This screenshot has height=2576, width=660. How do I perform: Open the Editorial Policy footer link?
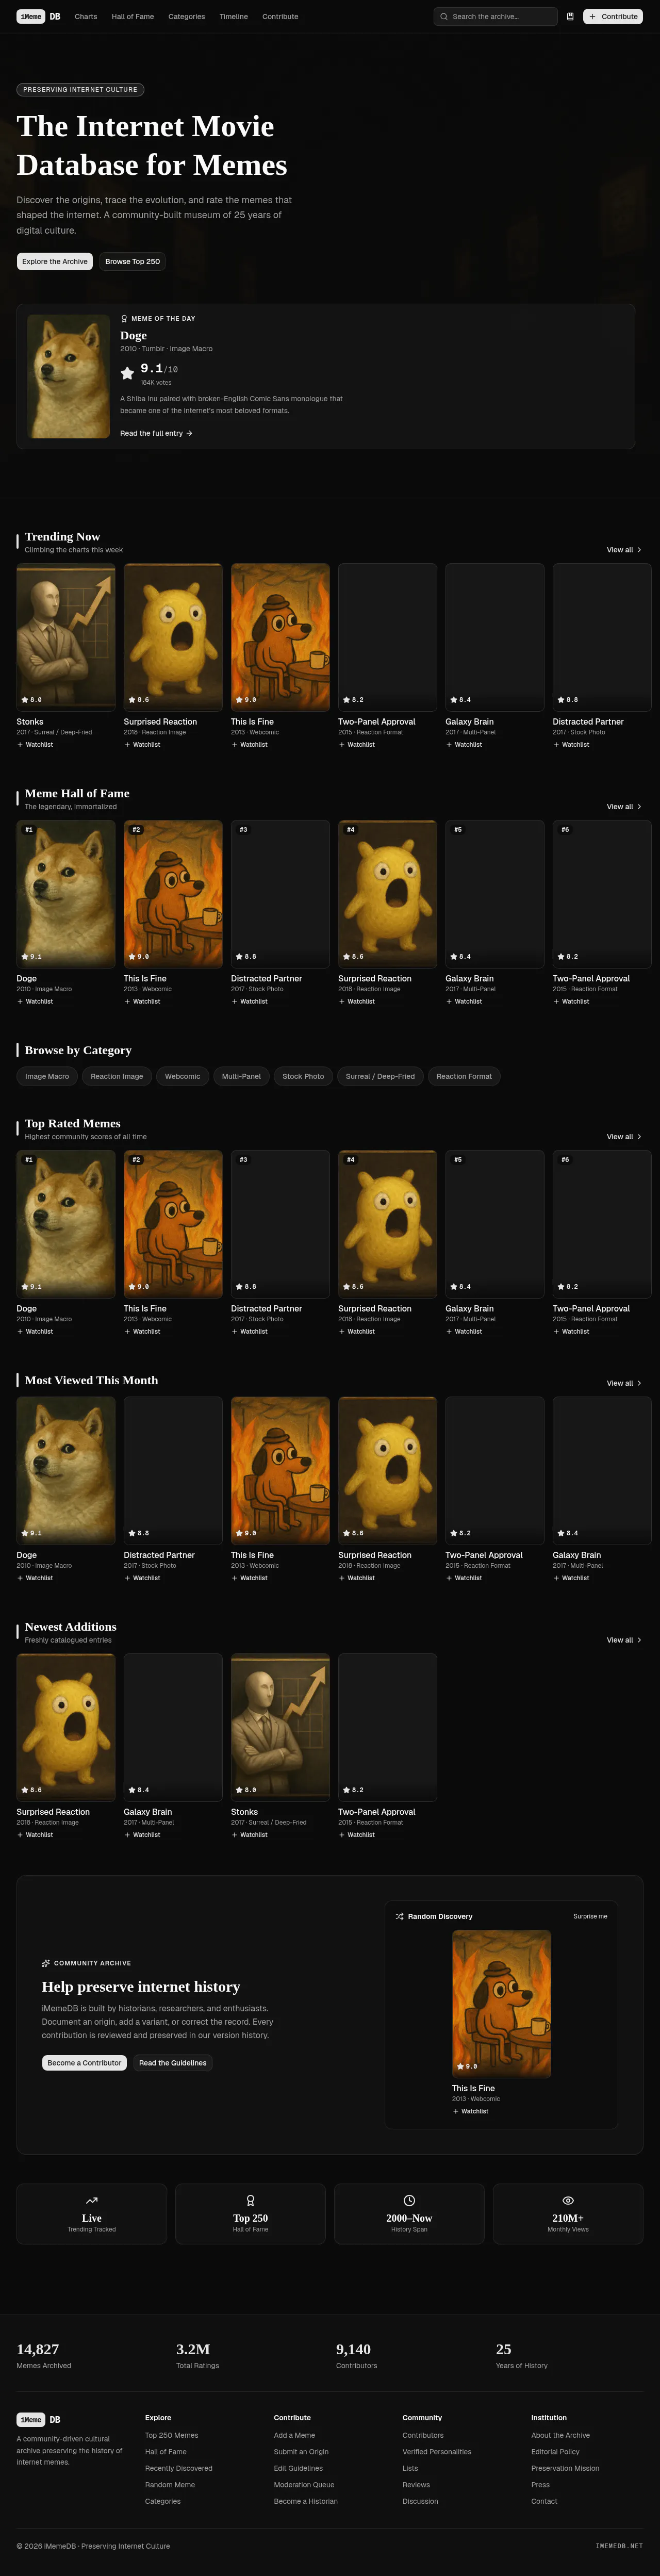pos(555,2452)
